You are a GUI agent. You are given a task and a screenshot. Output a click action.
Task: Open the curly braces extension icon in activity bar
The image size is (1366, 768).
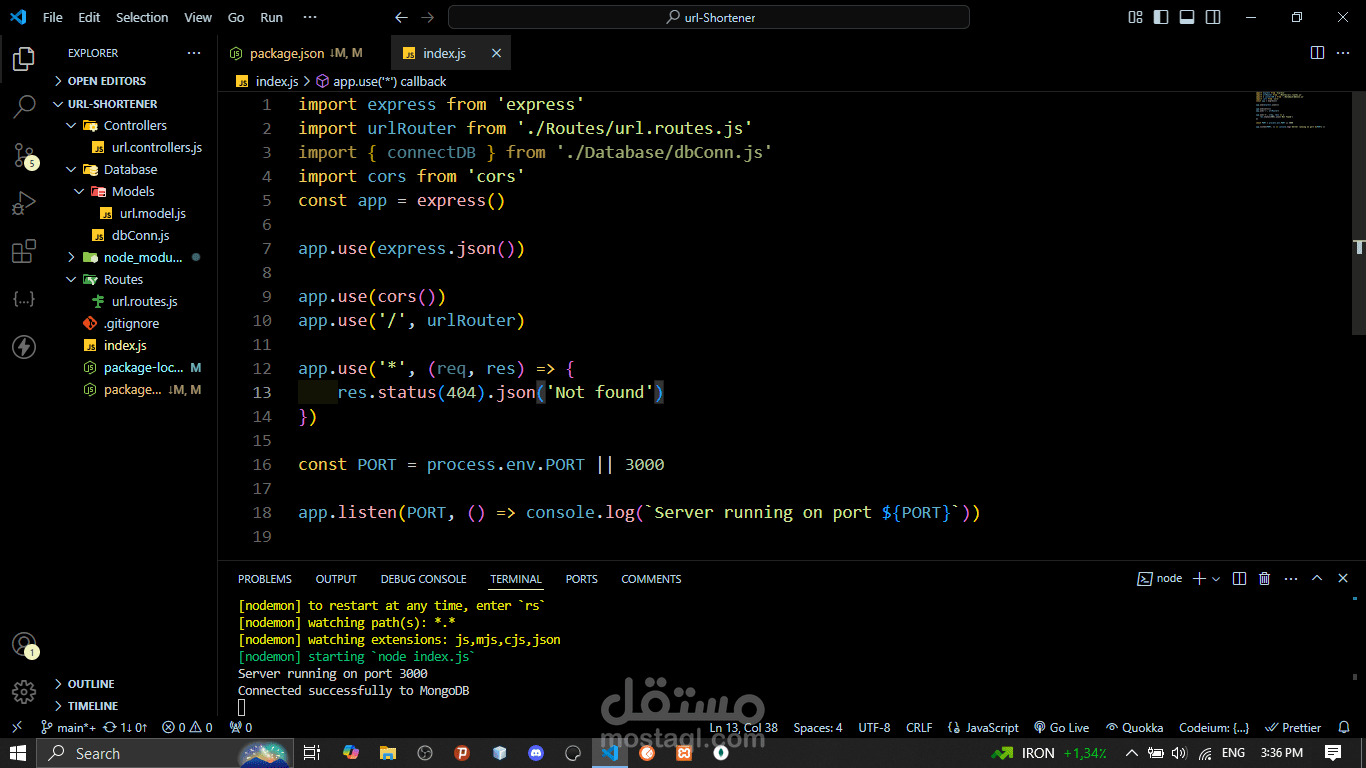tap(24, 299)
